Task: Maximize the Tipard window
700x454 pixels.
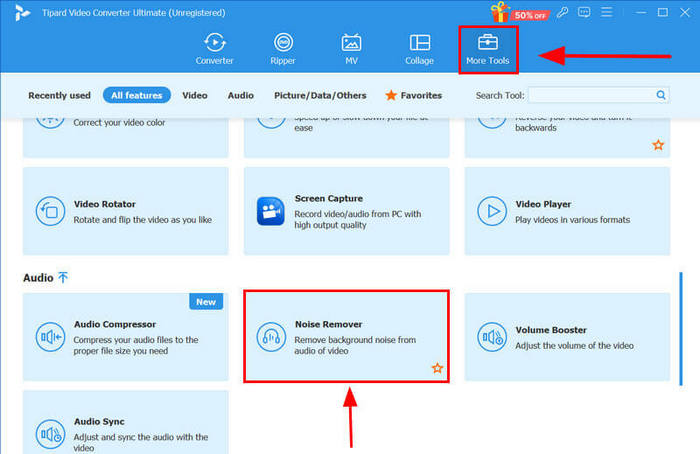Action: click(x=663, y=12)
